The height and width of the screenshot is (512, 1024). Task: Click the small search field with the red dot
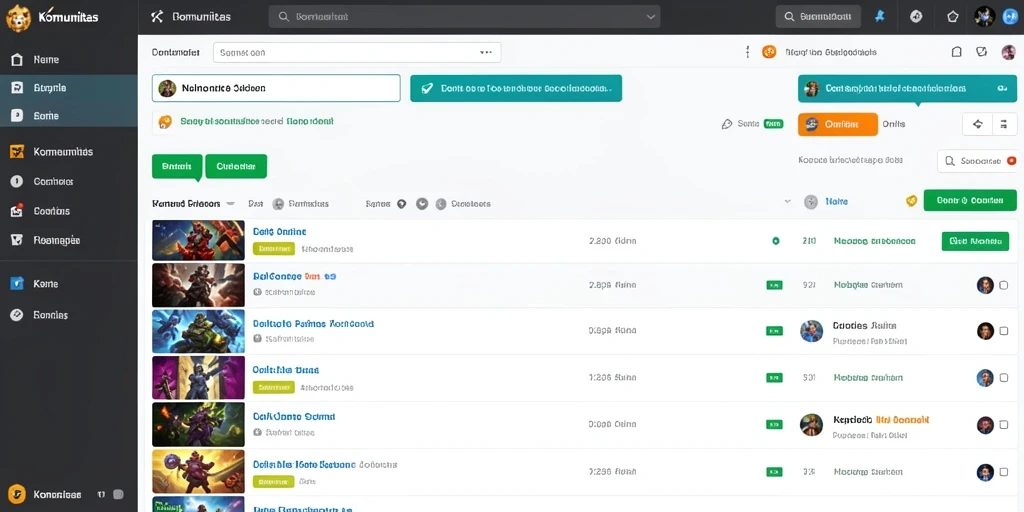[978, 161]
